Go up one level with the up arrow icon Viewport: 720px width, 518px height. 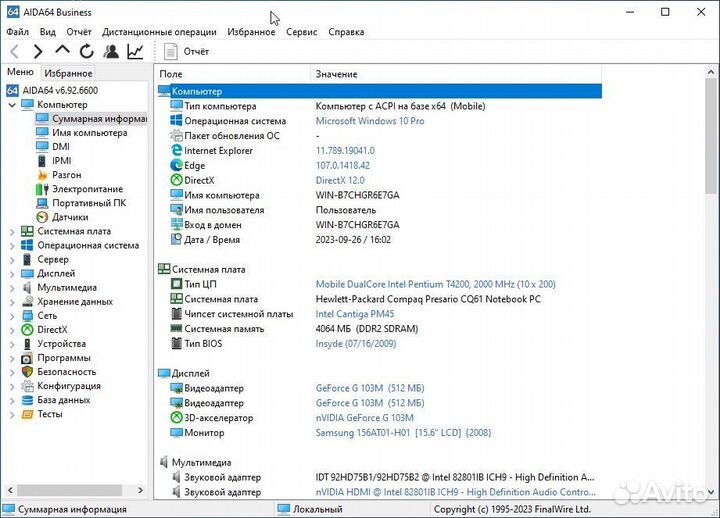62,51
